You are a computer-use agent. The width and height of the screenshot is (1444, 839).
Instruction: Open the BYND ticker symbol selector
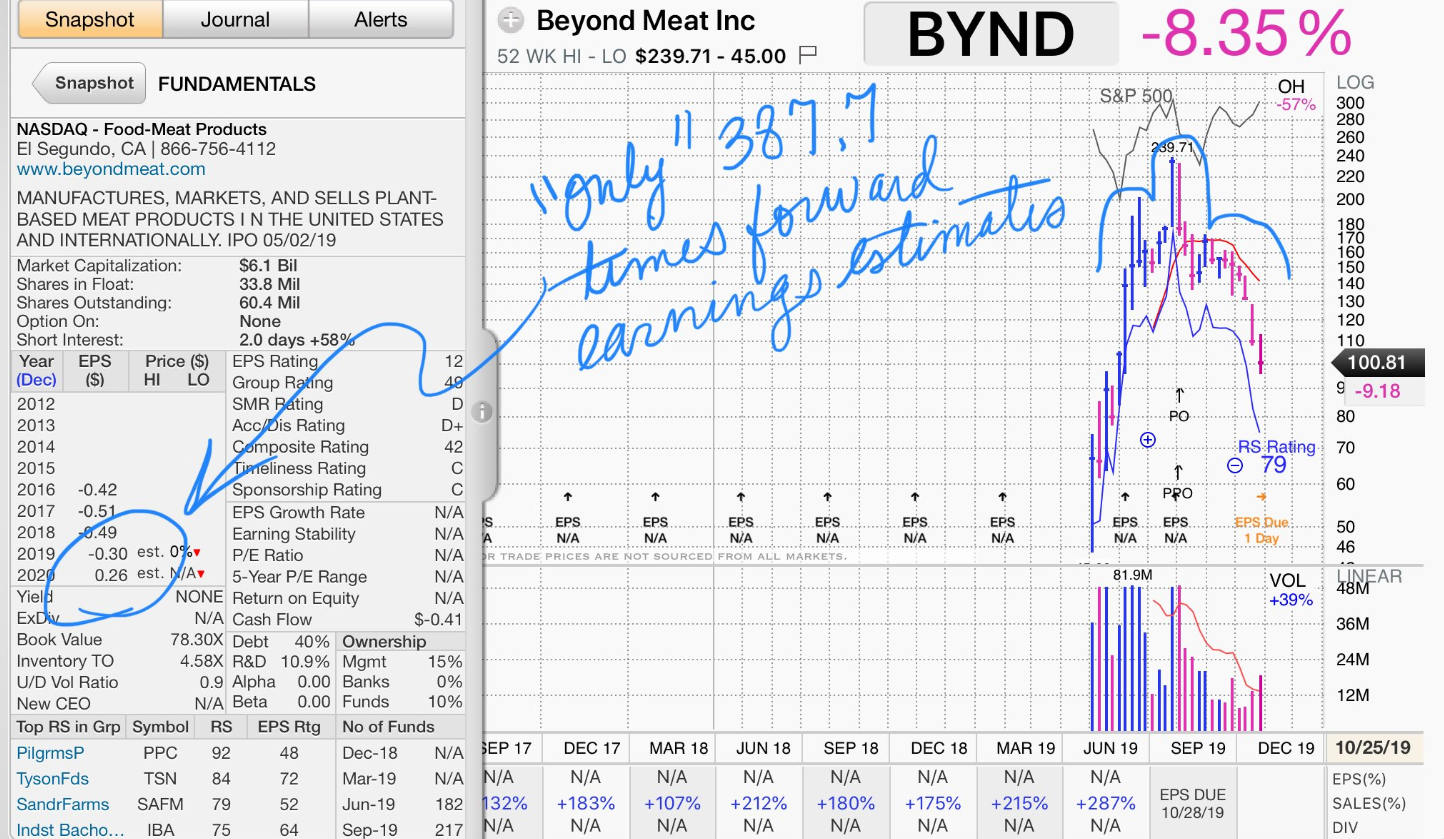click(x=990, y=34)
